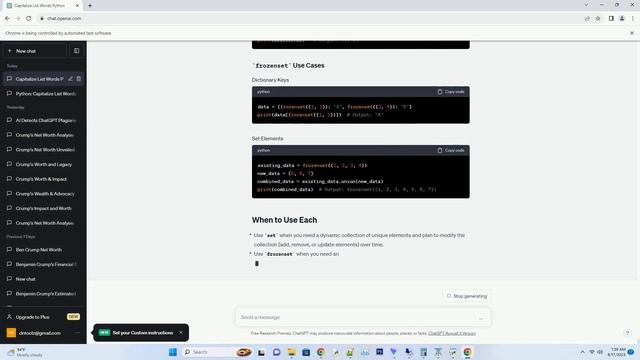Click Upgrade to Plus

pyautogui.click(x=43, y=317)
